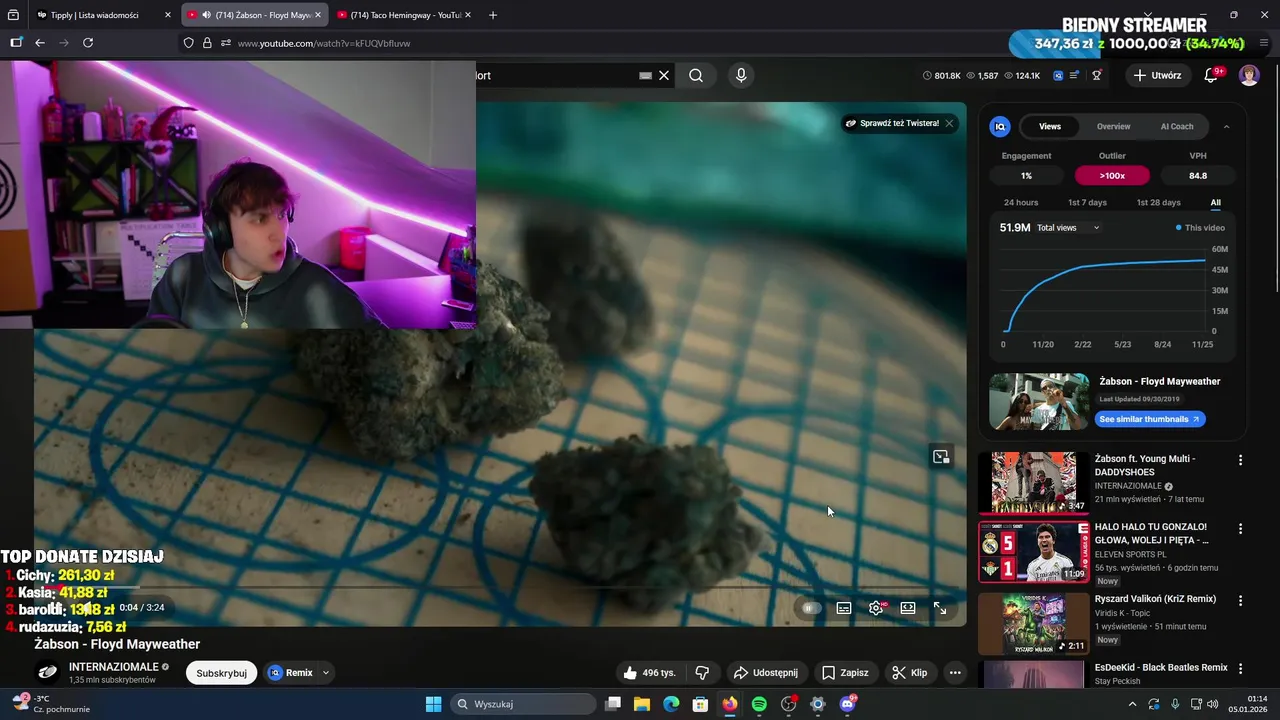Viewport: 1280px width, 720px height.
Task: Click the 84.8 VPH value
Action: coord(1198,176)
